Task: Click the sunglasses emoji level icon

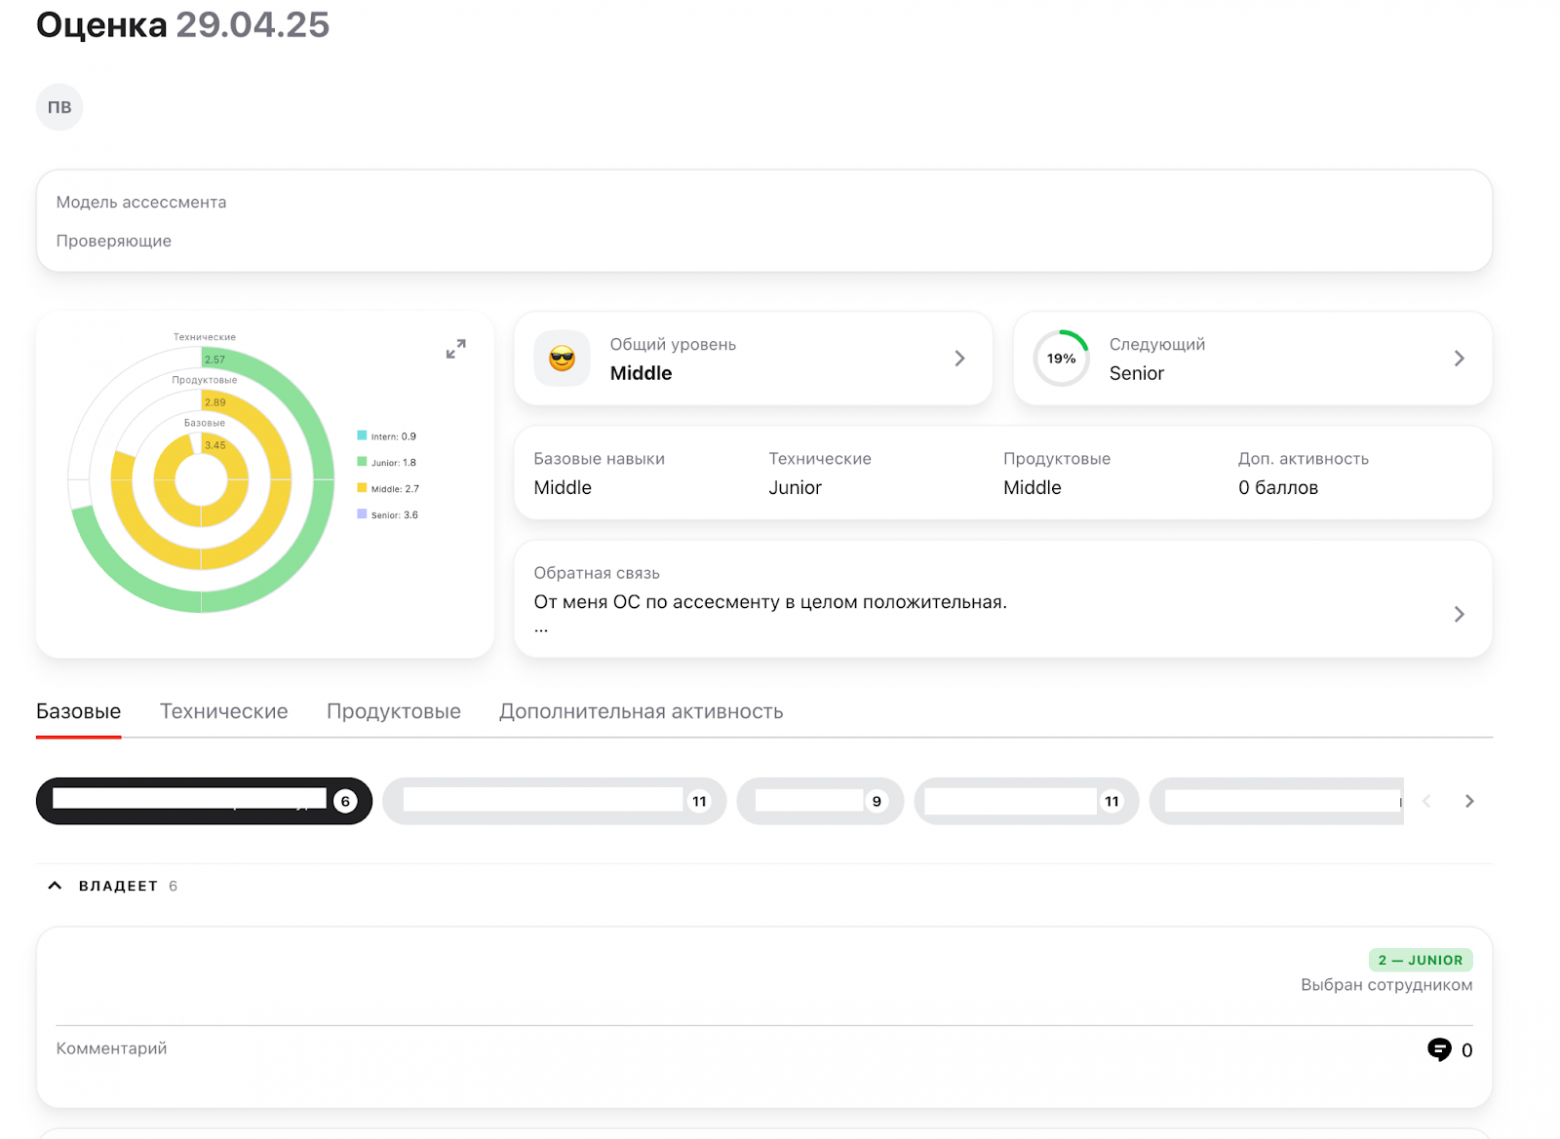Action: (562, 358)
